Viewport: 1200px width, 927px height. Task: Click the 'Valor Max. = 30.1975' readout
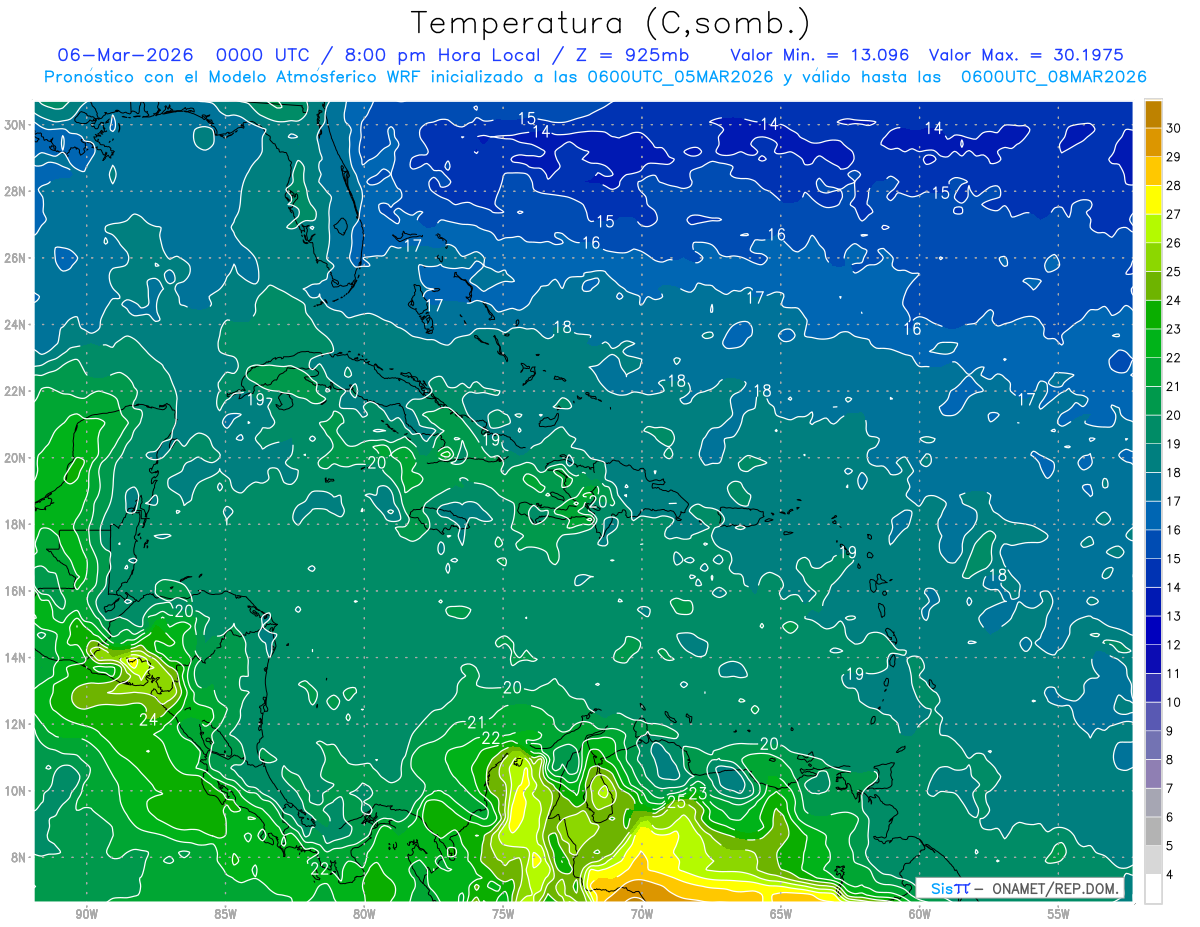tap(1026, 55)
